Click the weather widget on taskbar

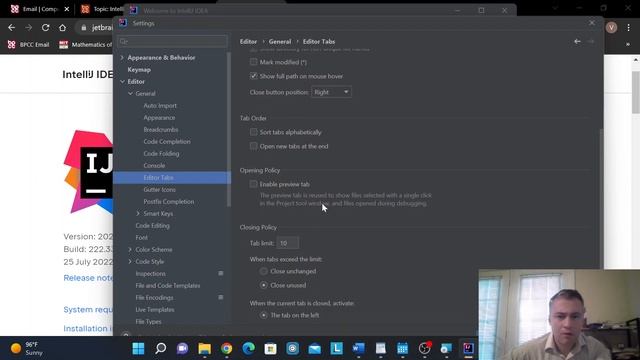click(x=27, y=349)
